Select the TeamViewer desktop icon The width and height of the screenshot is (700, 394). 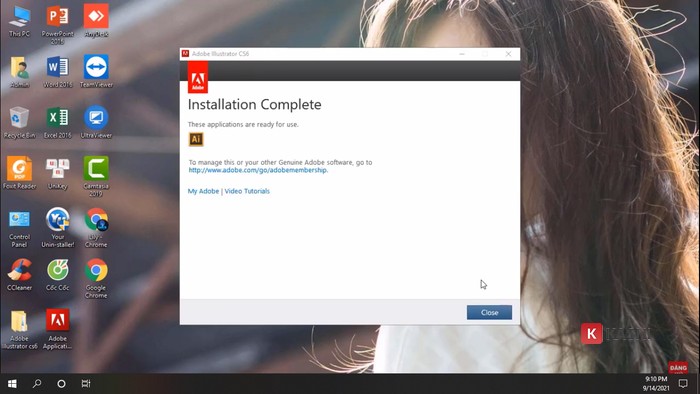(x=96, y=72)
